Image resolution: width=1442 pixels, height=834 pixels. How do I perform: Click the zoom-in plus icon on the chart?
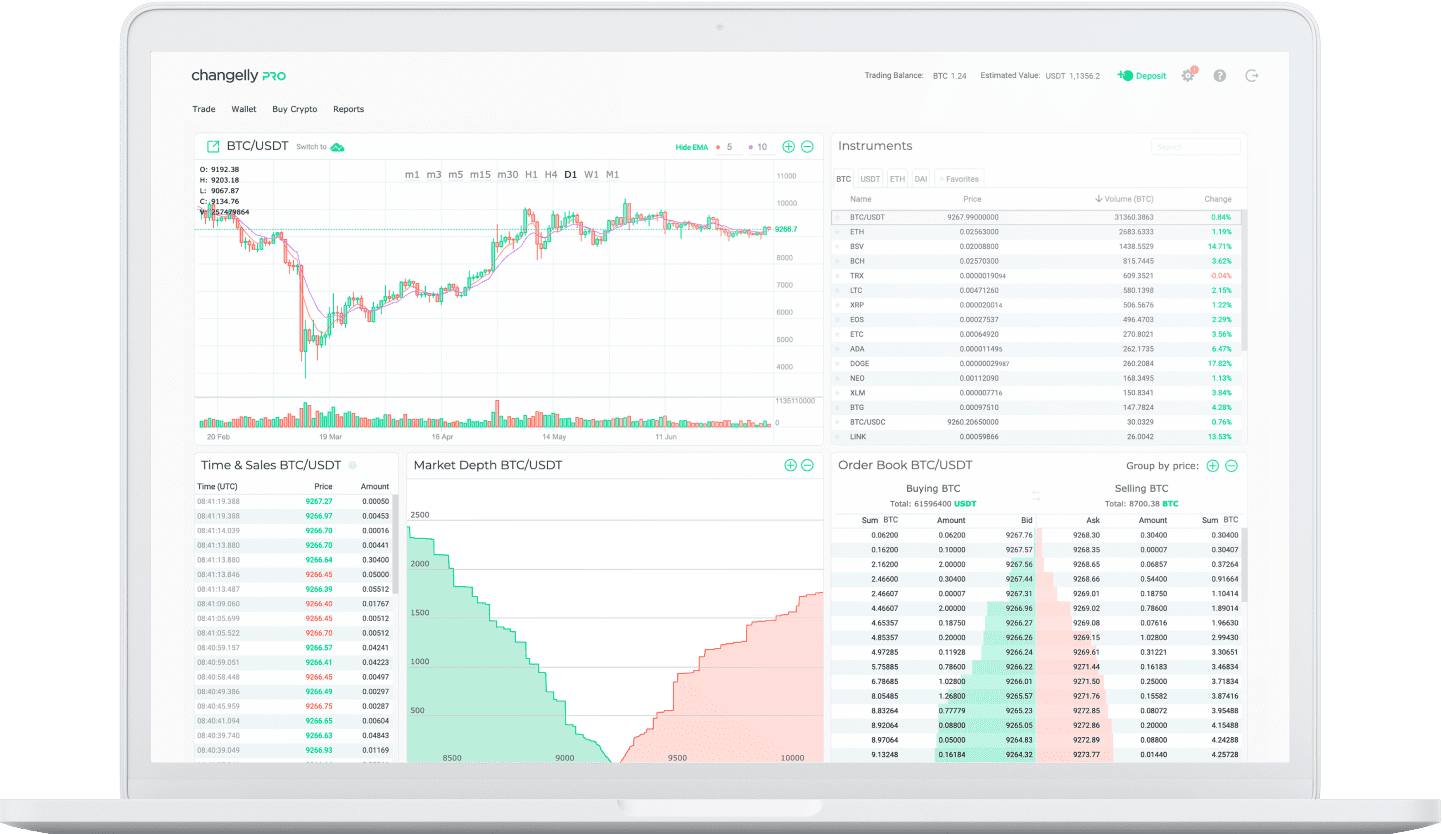(790, 146)
